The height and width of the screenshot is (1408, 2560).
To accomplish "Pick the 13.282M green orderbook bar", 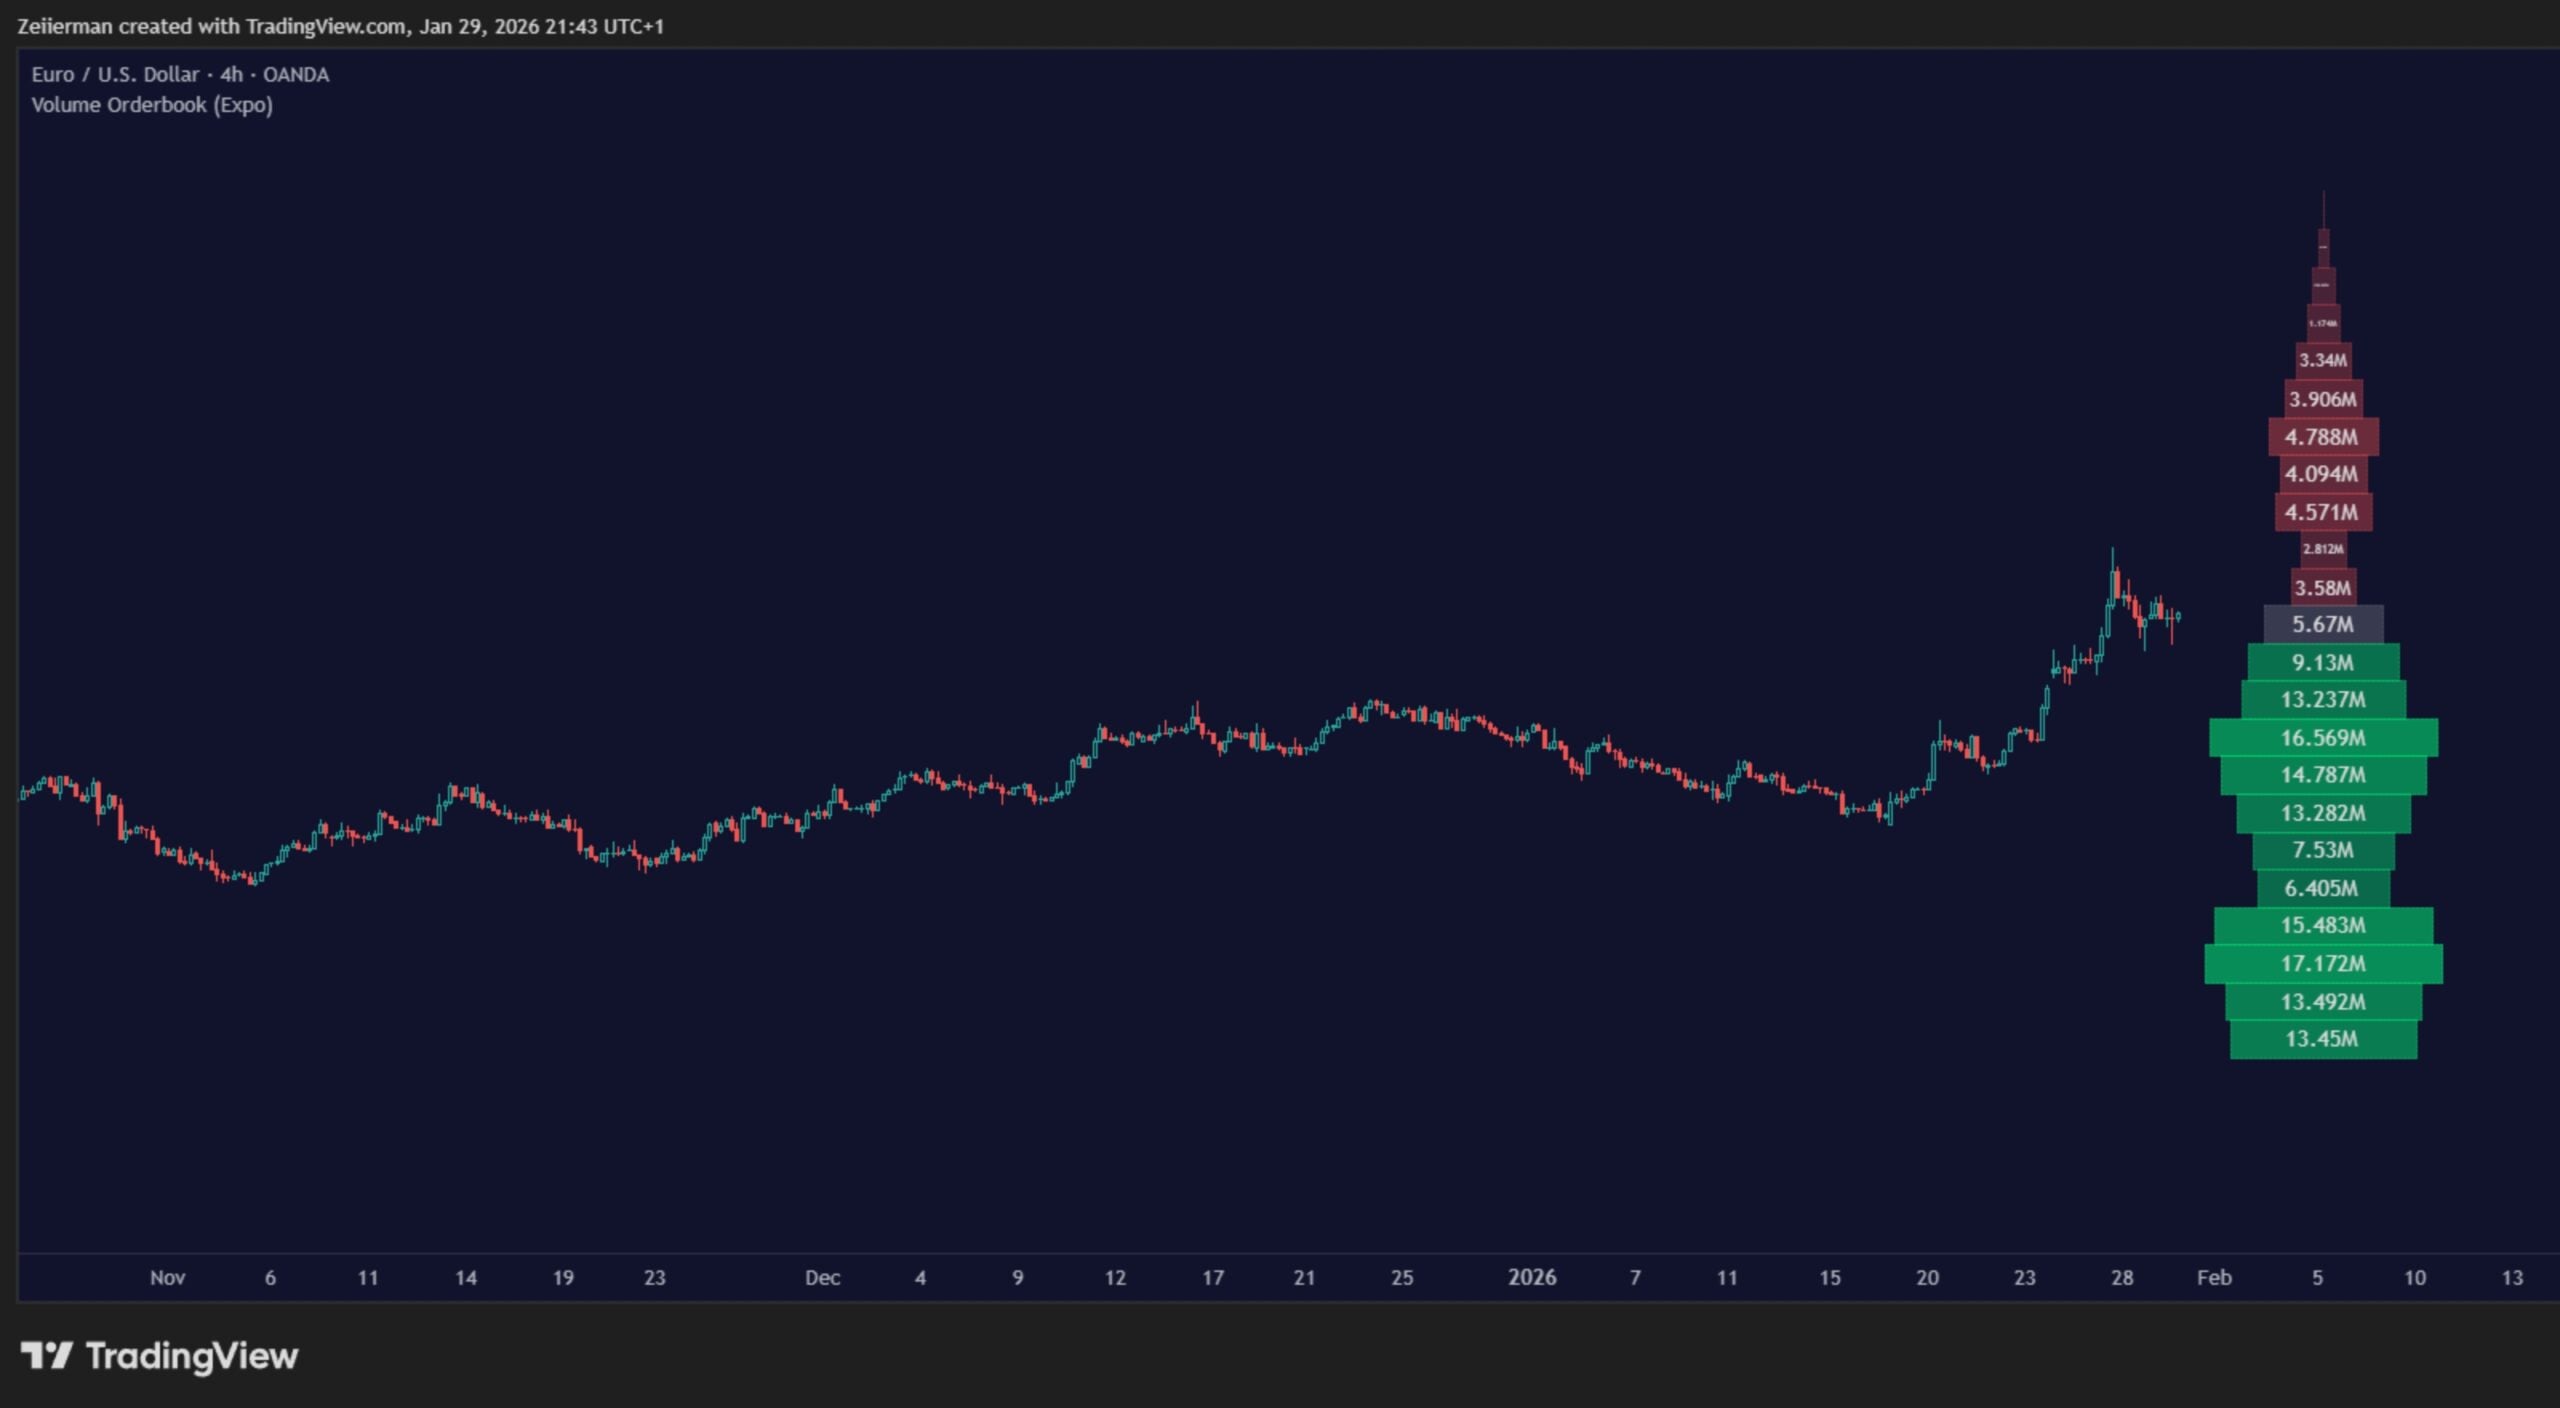I will 2323,813.
